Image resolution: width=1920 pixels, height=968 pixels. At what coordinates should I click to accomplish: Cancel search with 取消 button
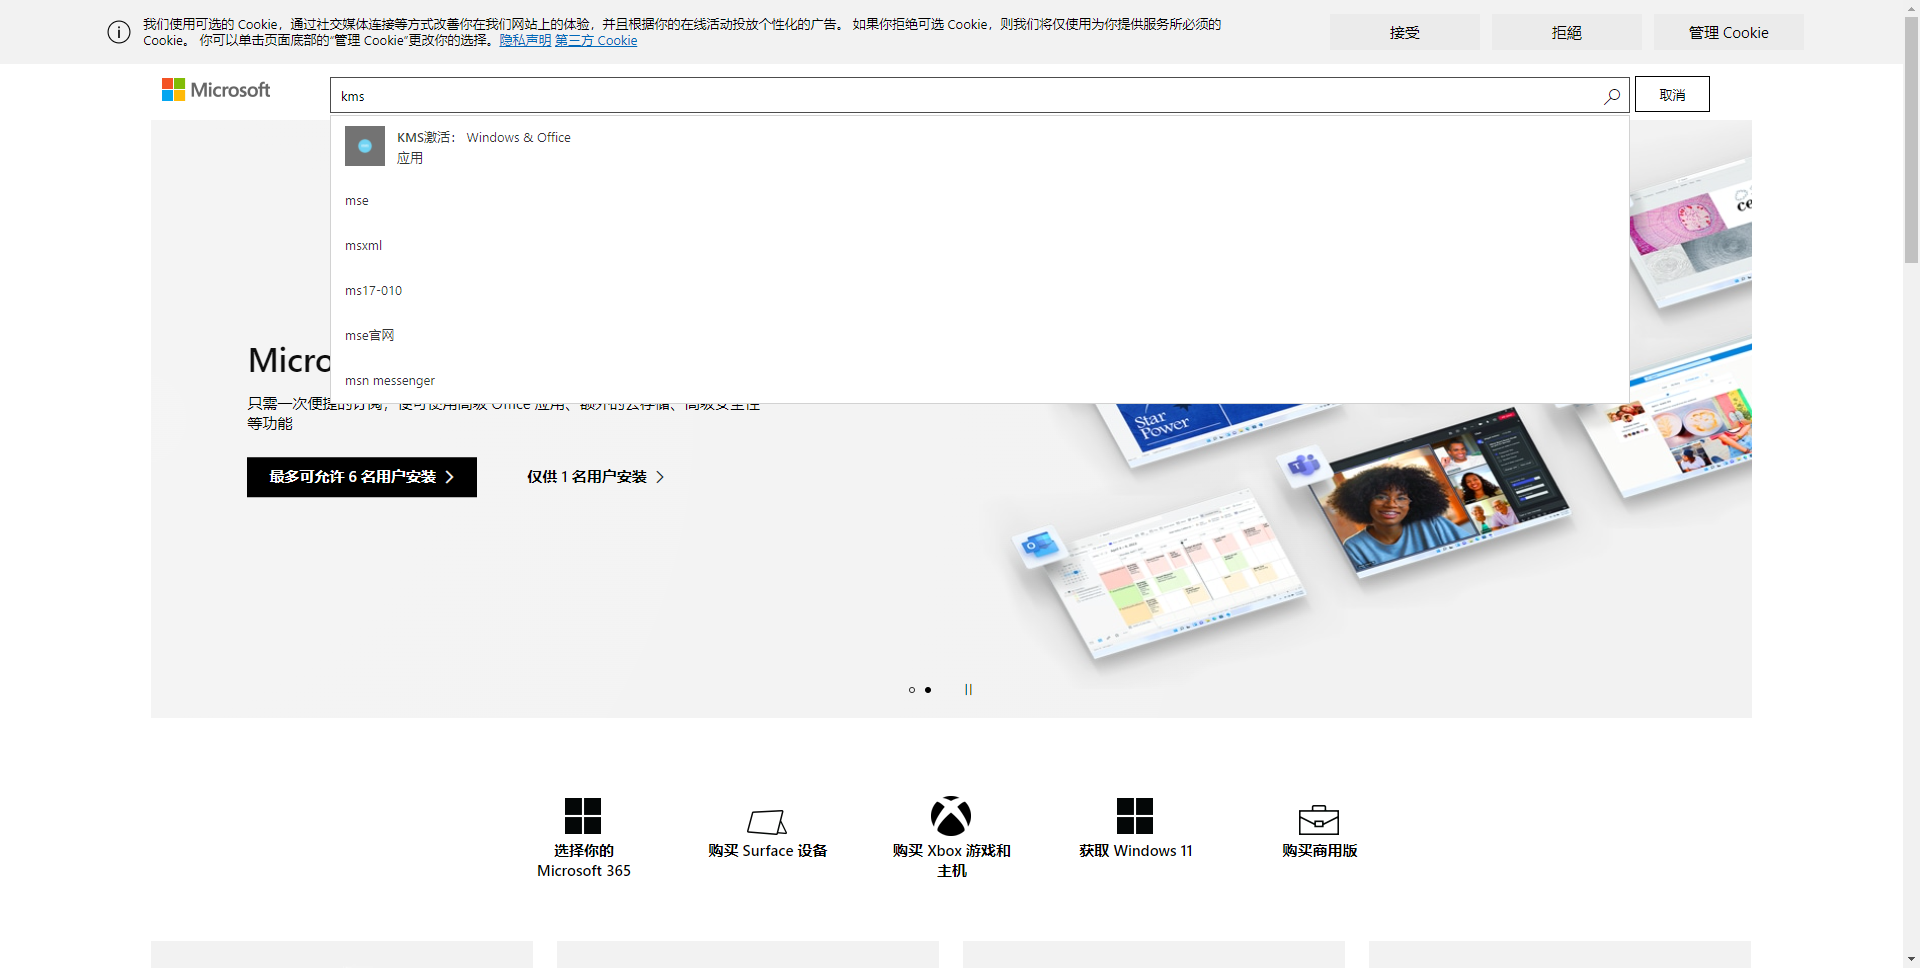[1672, 95]
